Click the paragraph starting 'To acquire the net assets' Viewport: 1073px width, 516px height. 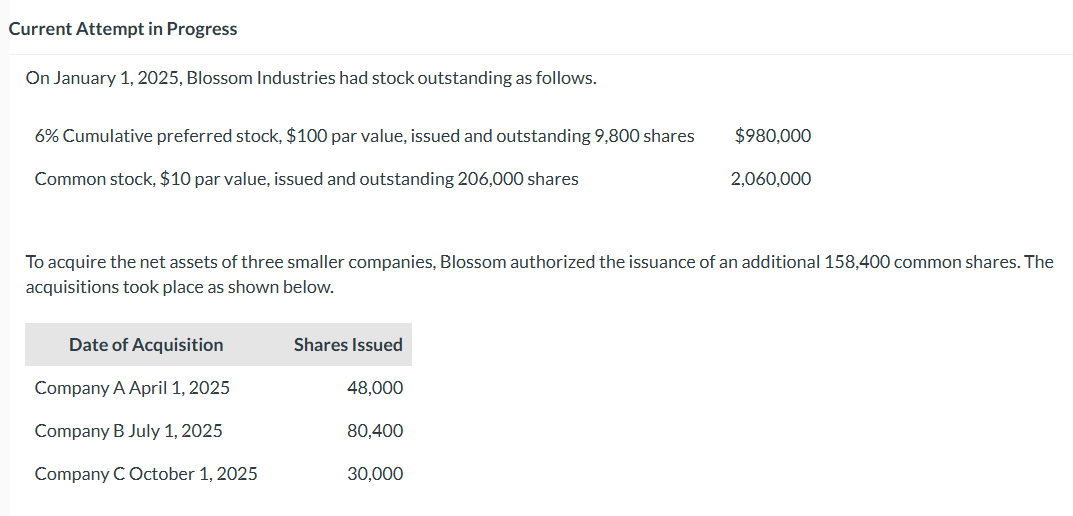pyautogui.click(x=538, y=263)
